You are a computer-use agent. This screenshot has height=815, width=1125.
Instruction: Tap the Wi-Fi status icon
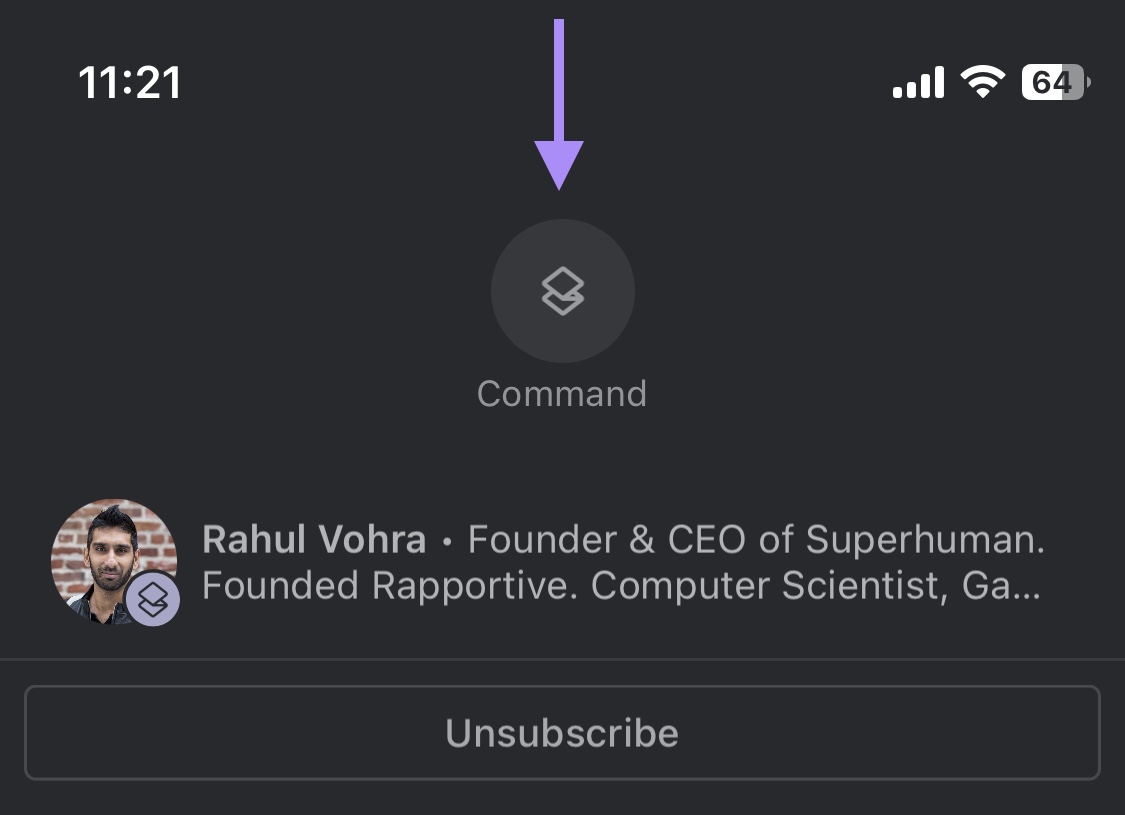[x=983, y=82]
